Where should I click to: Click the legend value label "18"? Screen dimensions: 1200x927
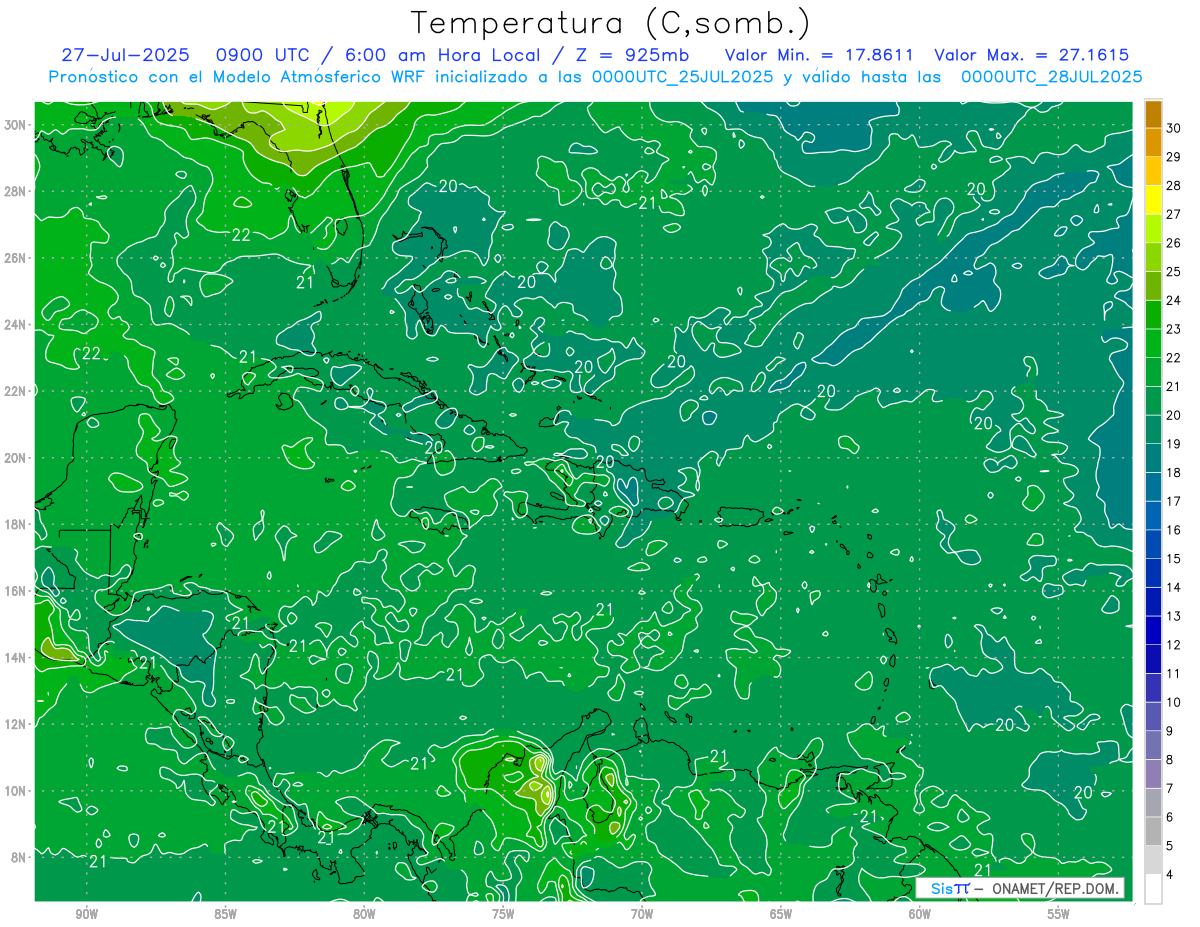point(1173,472)
